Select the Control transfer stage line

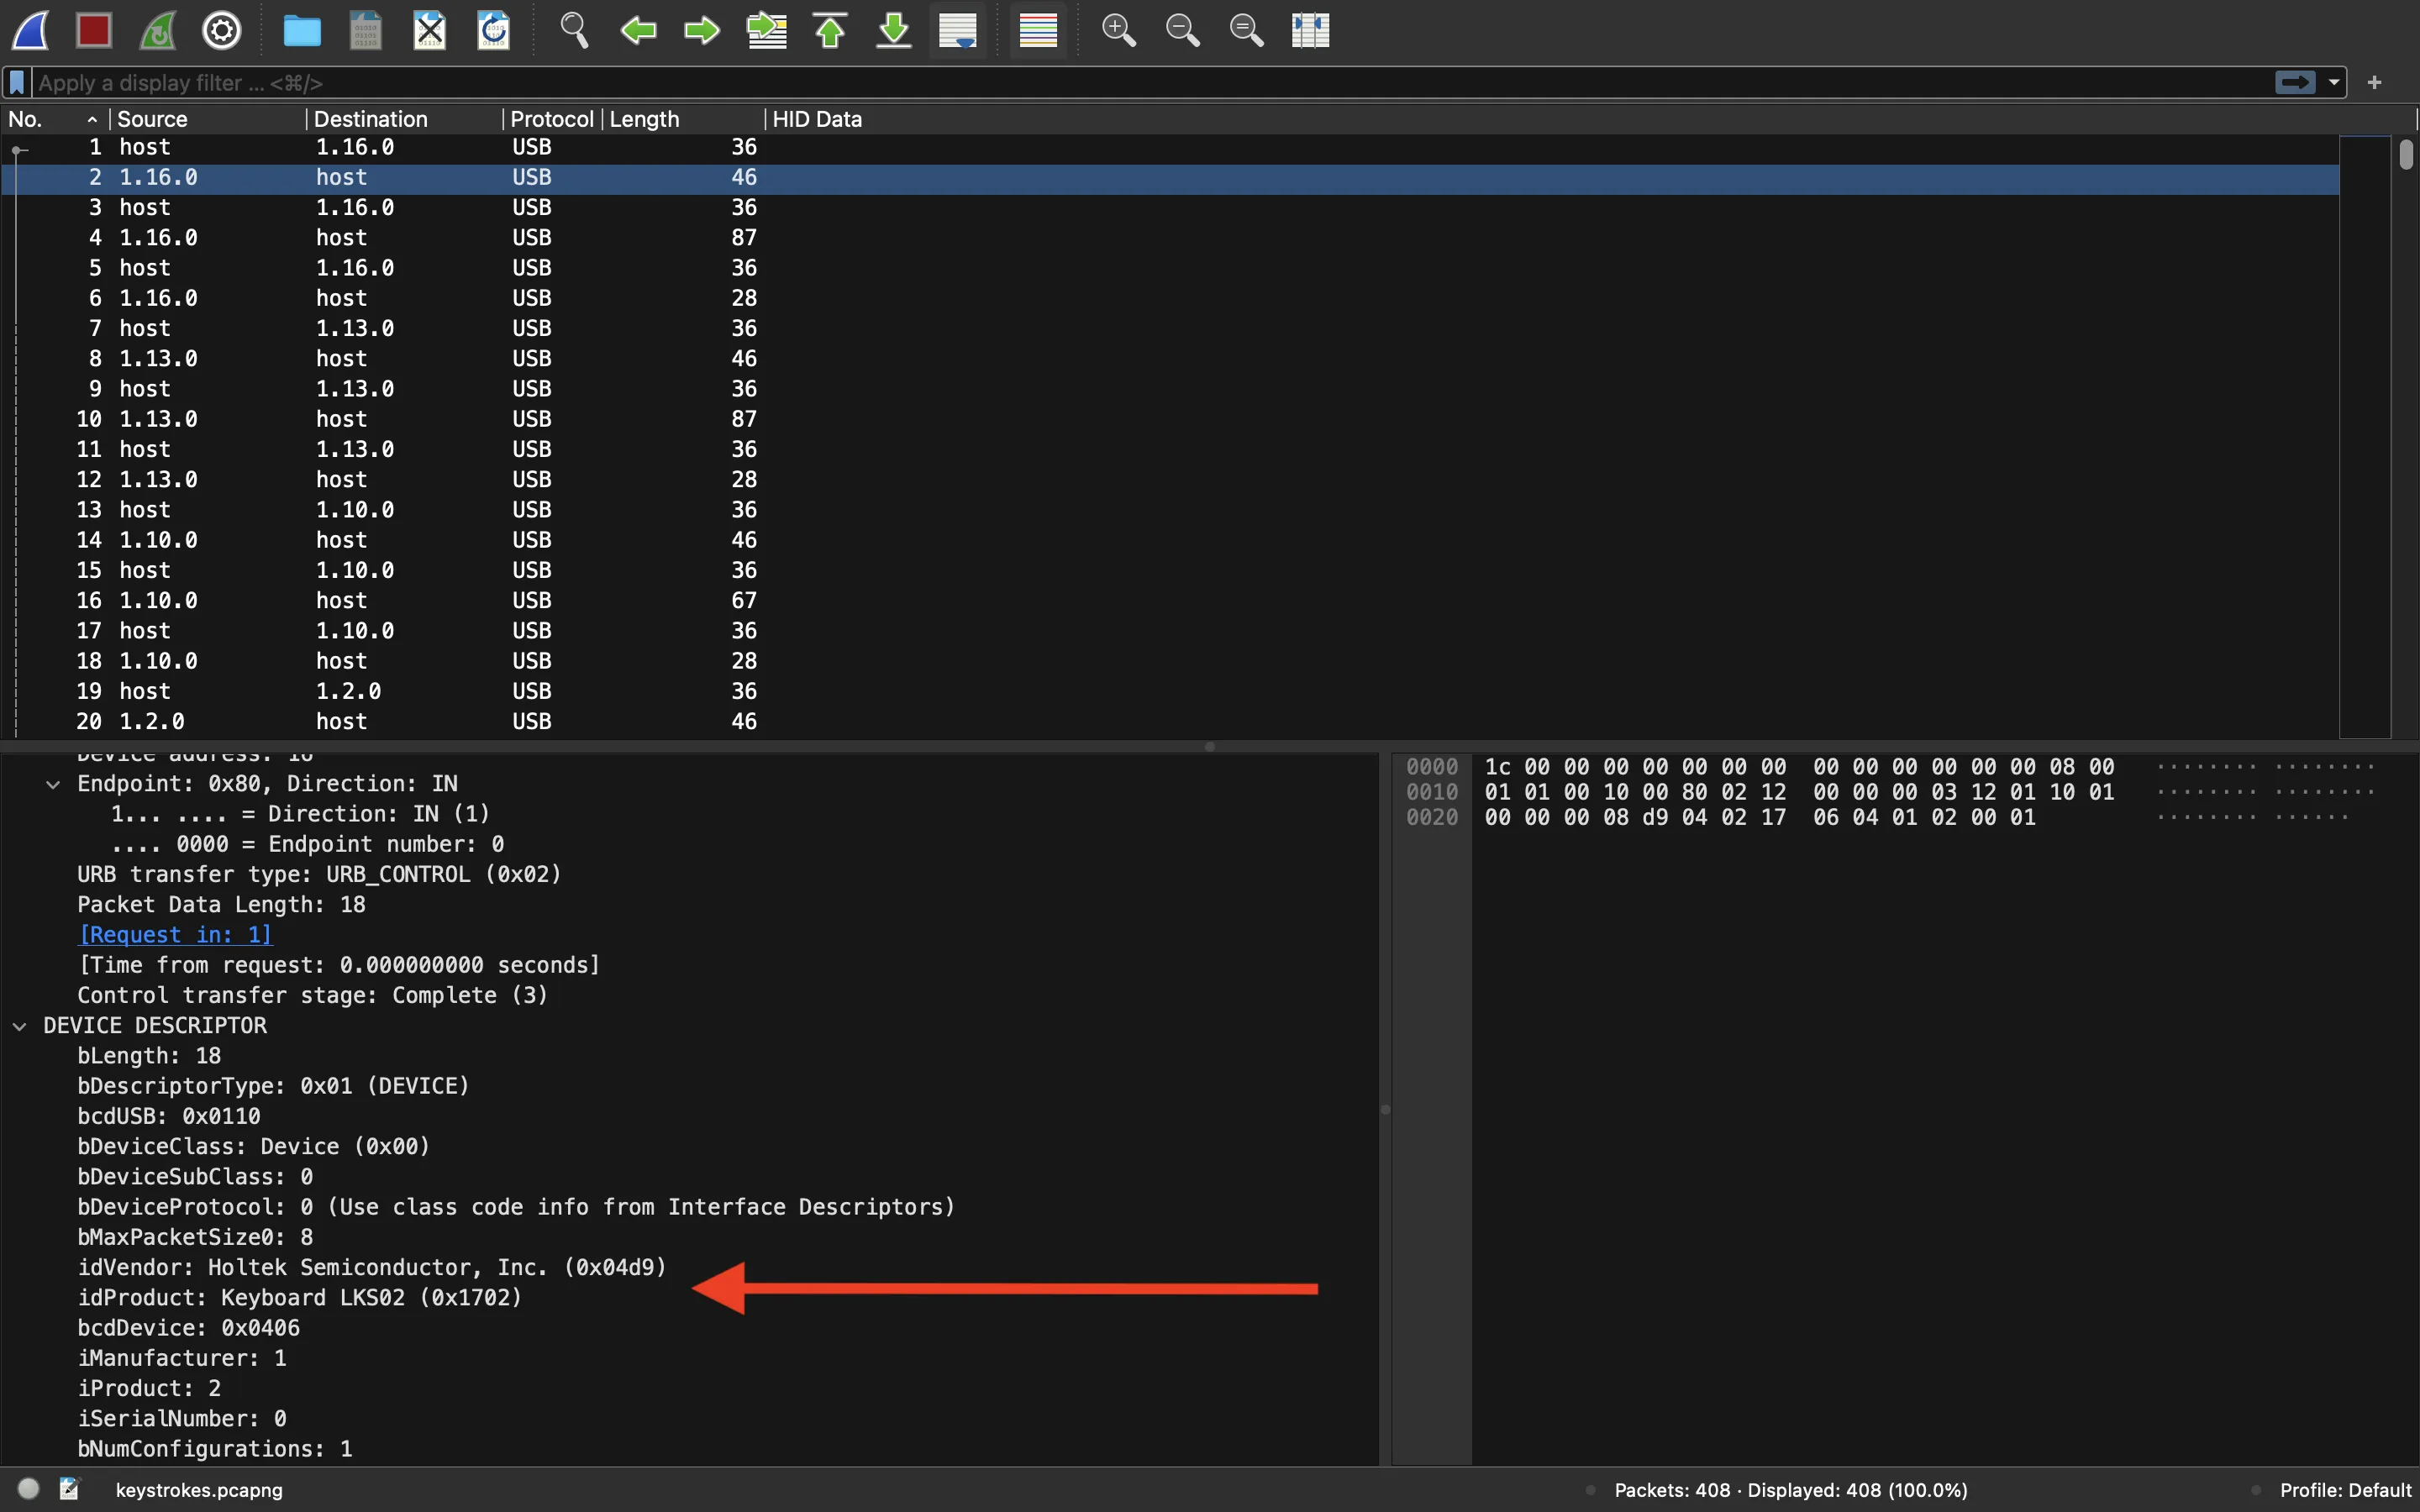tap(313, 995)
